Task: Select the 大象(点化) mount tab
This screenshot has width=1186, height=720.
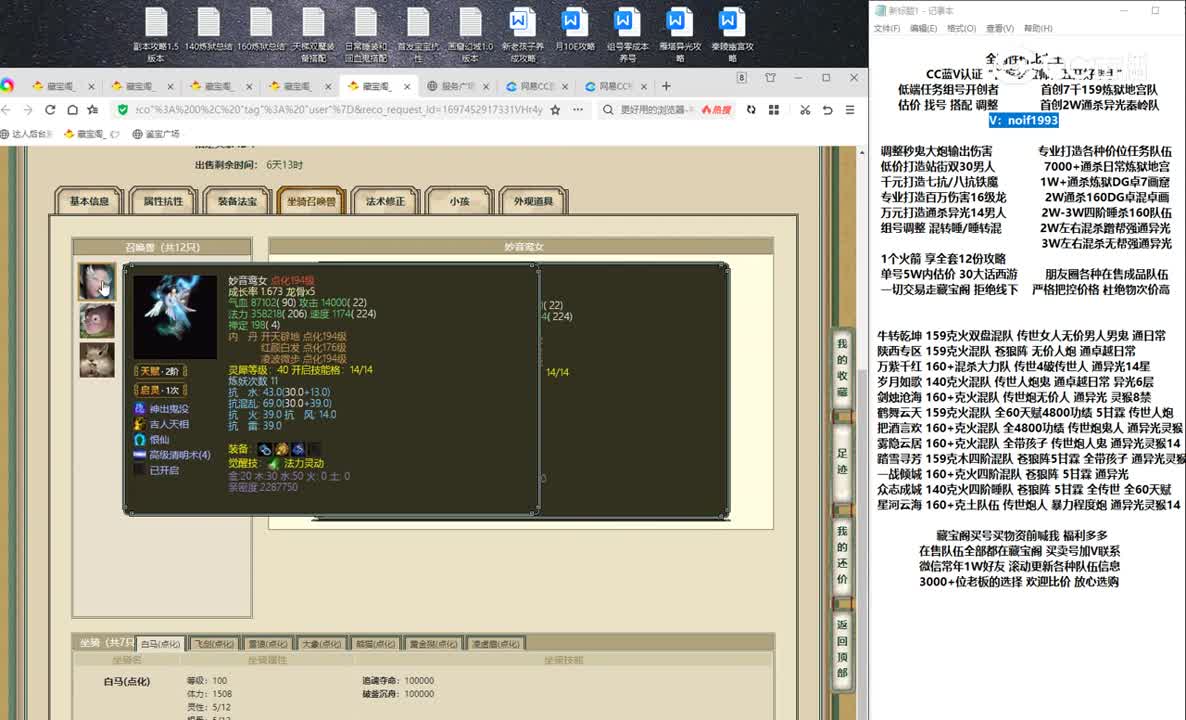Action: click(321, 644)
